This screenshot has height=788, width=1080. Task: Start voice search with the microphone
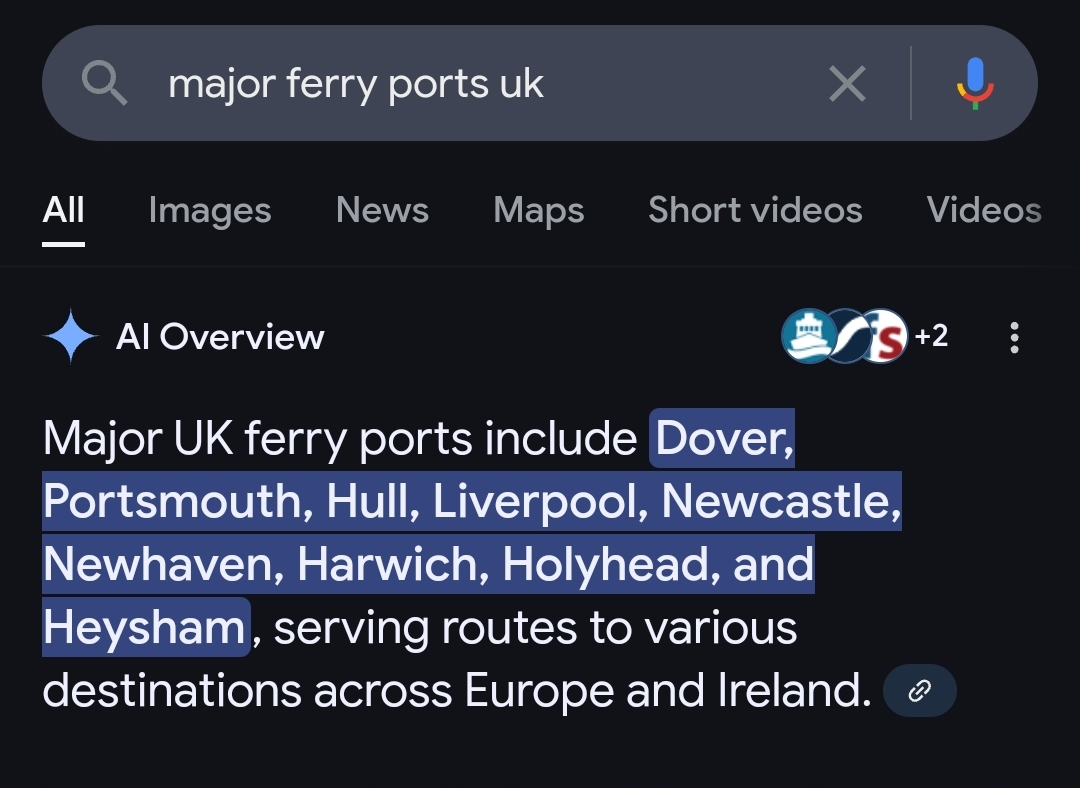tap(975, 84)
